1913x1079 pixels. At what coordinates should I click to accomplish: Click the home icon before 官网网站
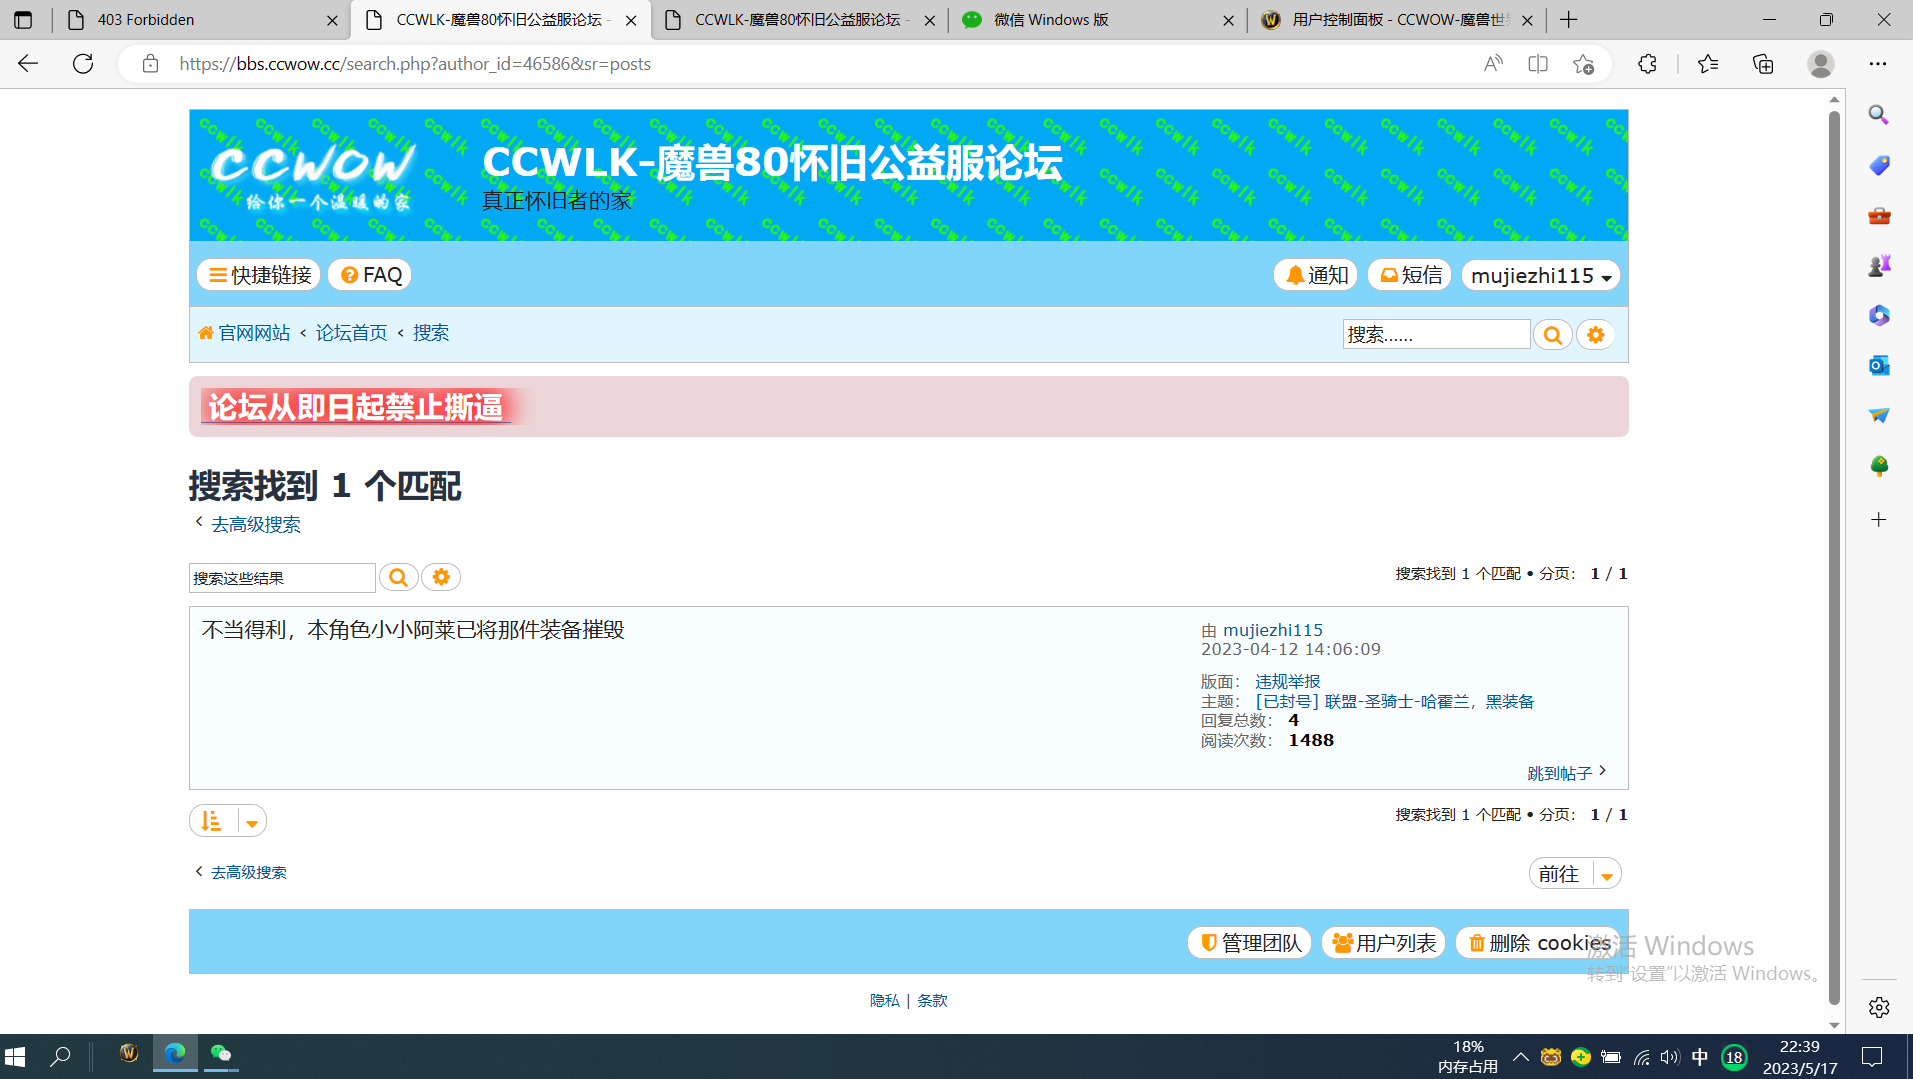tap(205, 332)
